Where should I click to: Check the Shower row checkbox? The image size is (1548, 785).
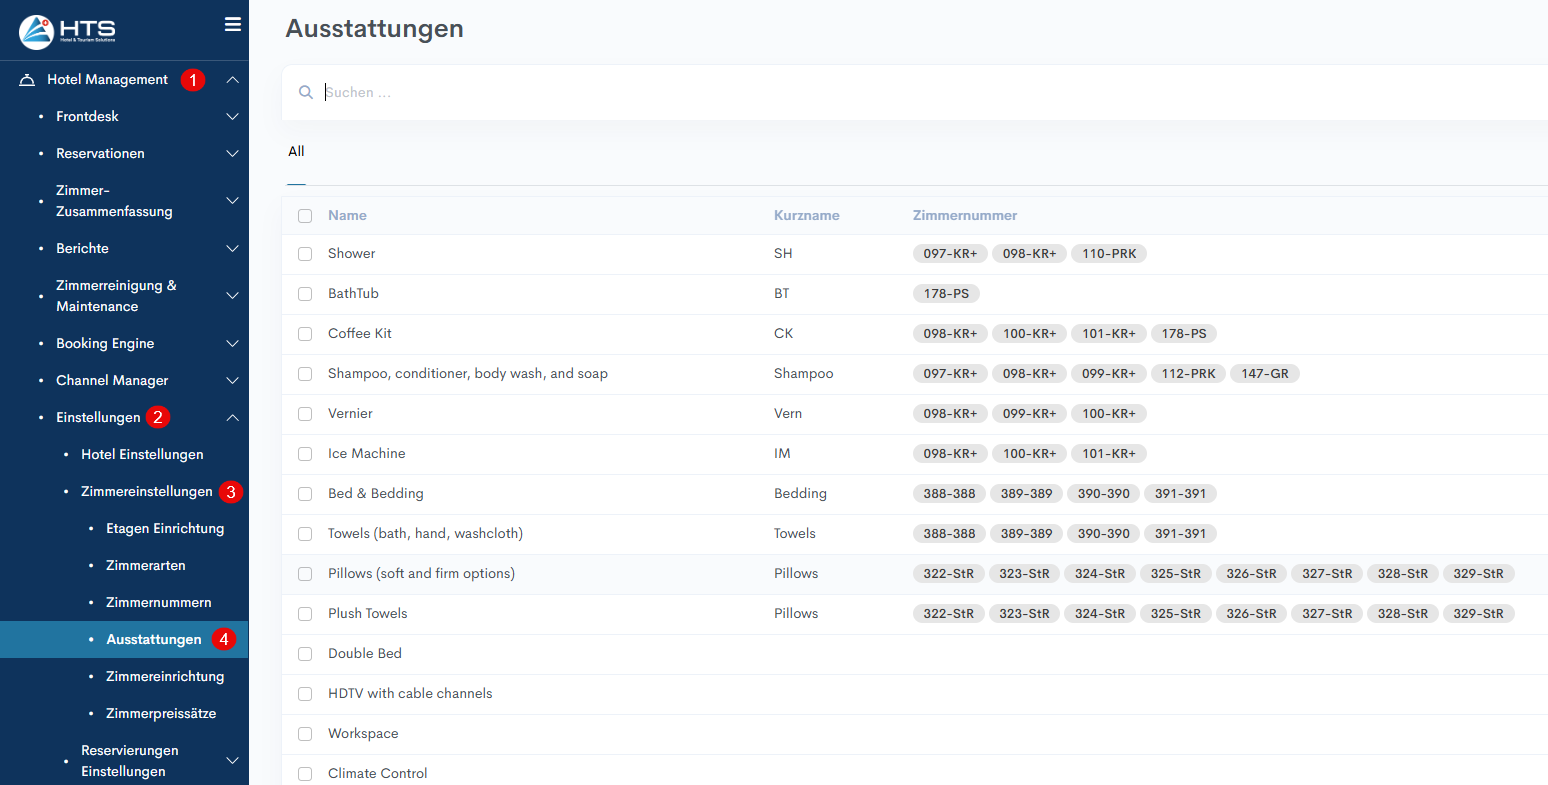305,254
